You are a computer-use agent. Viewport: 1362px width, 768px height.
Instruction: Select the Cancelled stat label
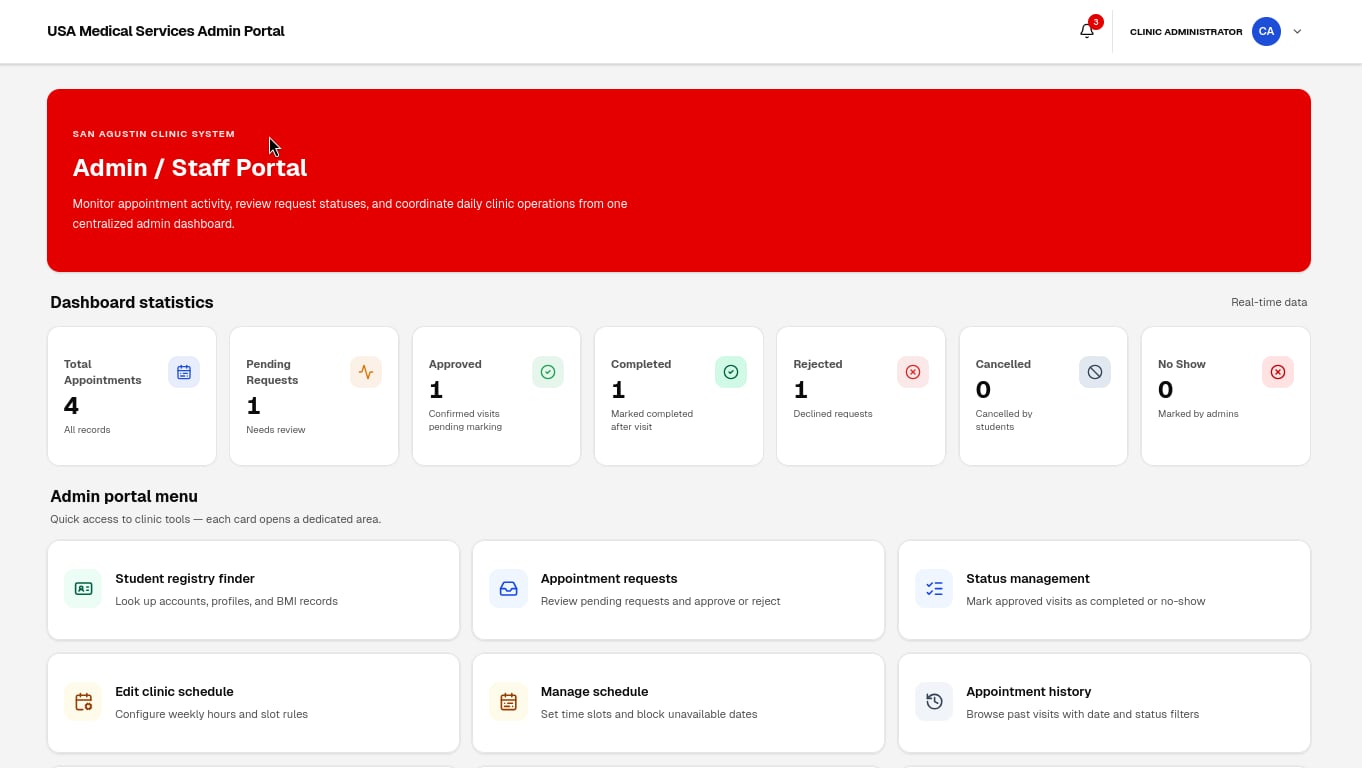[1003, 364]
